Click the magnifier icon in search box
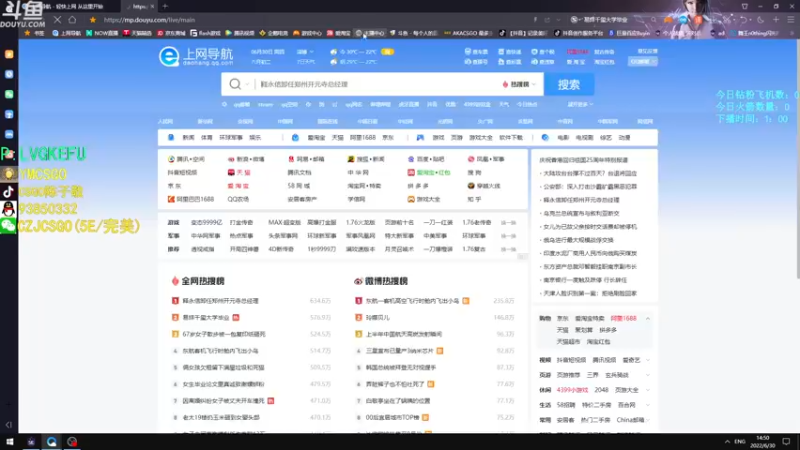Viewport: 800px width, 450px height. click(235, 84)
